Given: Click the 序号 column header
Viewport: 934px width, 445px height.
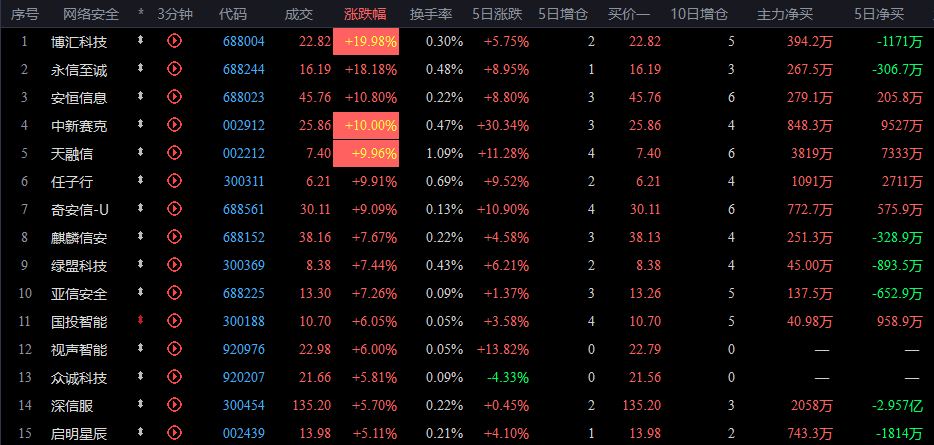Looking at the screenshot, I should coord(24,14).
